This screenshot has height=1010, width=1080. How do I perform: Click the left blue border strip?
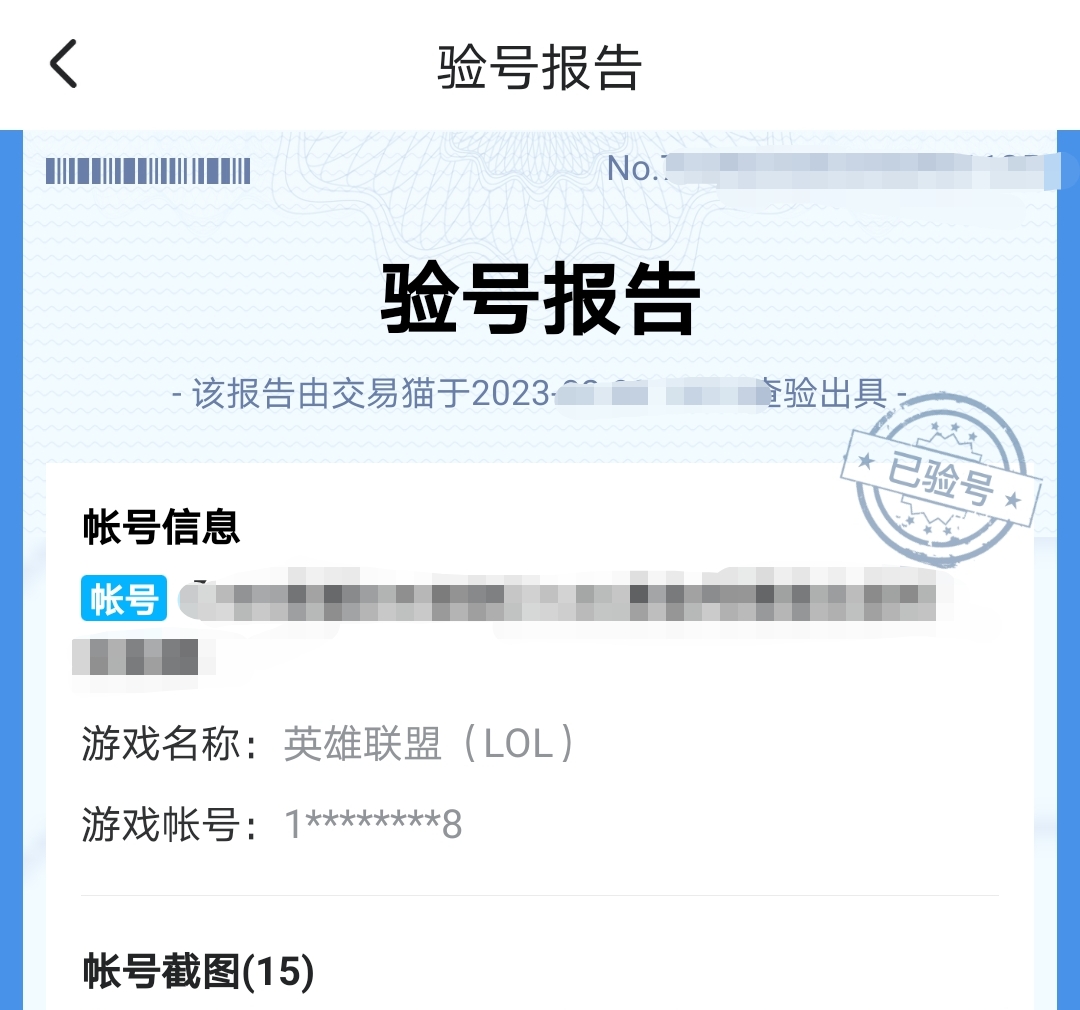(11, 570)
